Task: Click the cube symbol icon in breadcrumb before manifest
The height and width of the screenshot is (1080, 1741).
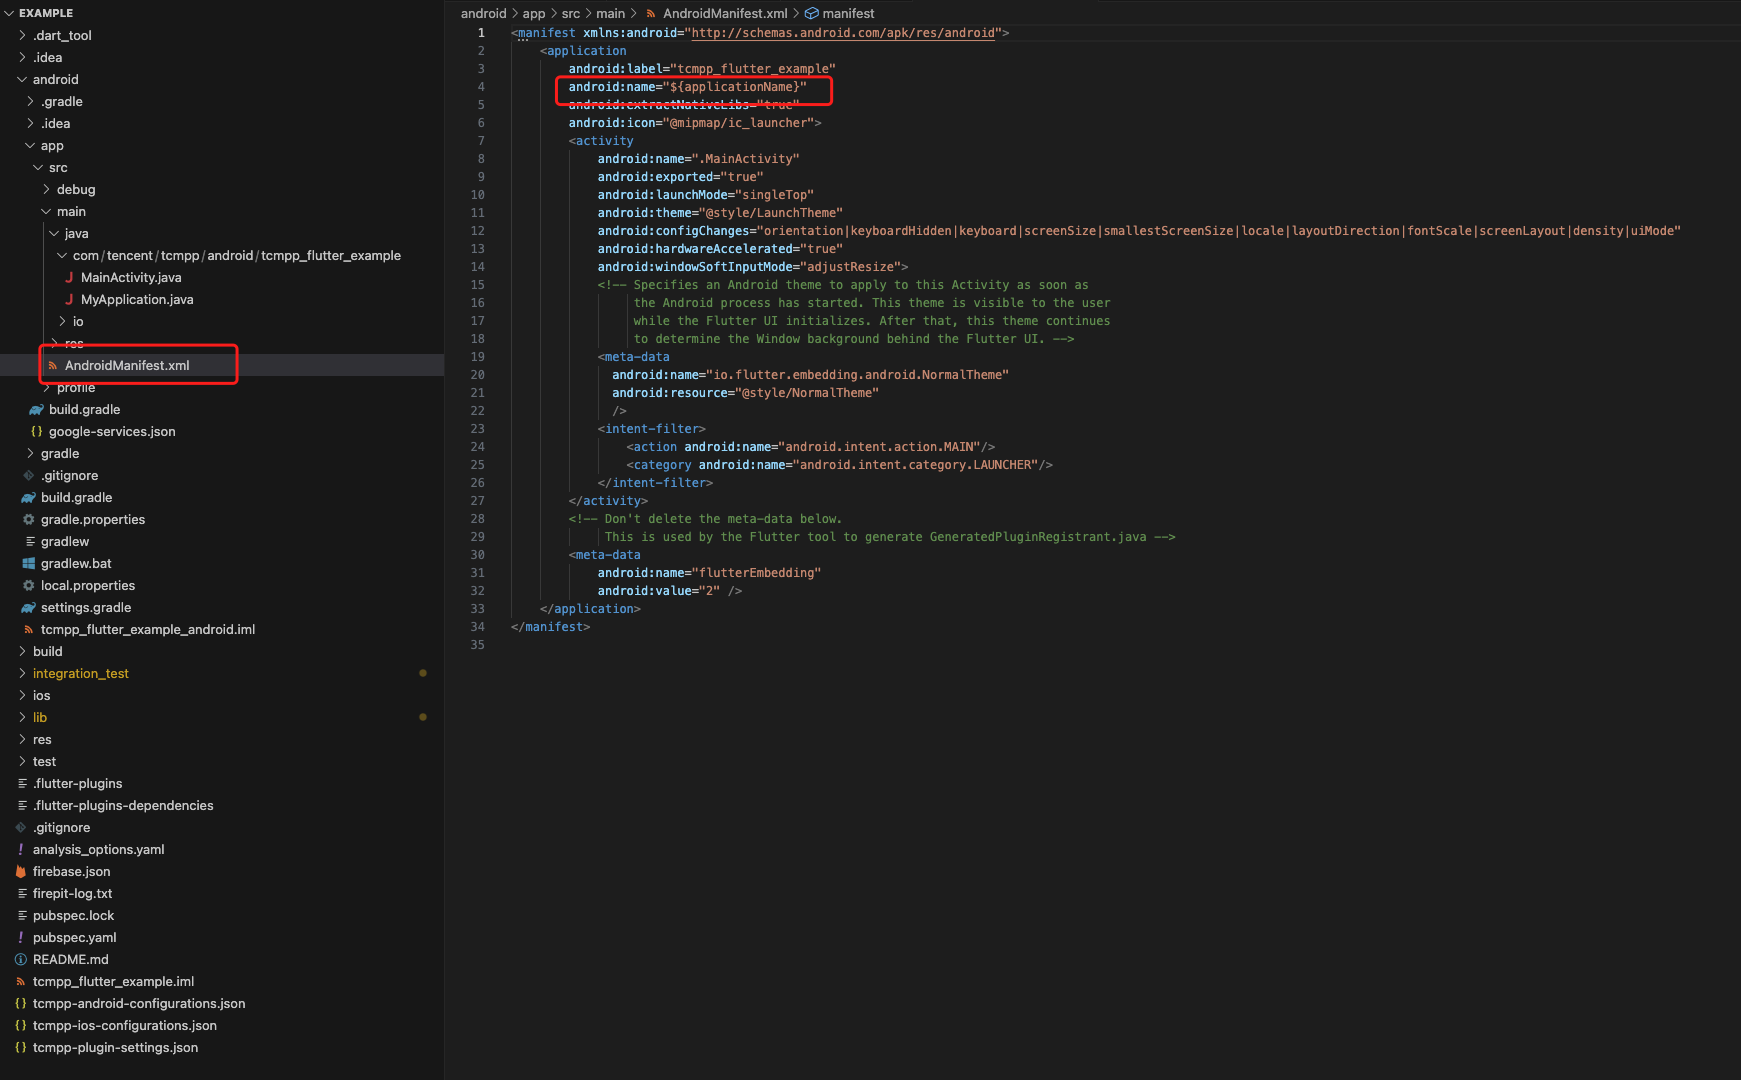Action: click(x=812, y=13)
